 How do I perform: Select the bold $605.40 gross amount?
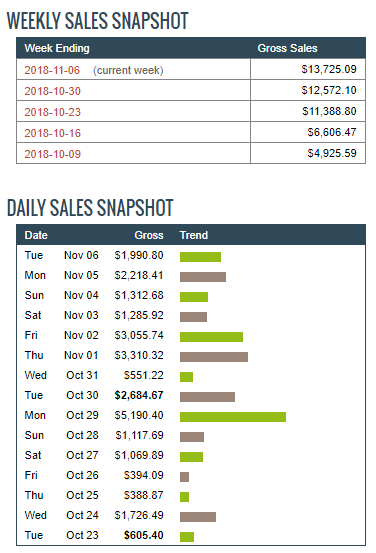143,535
